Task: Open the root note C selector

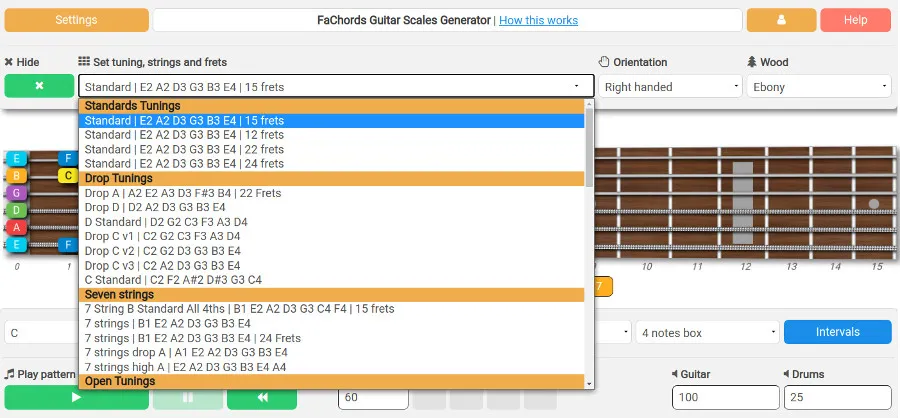Action: 41,332
